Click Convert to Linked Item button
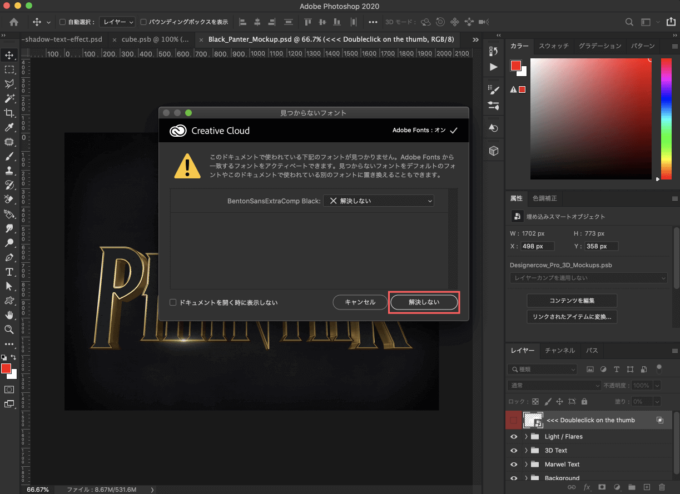This screenshot has width=680, height=494. 572,317
